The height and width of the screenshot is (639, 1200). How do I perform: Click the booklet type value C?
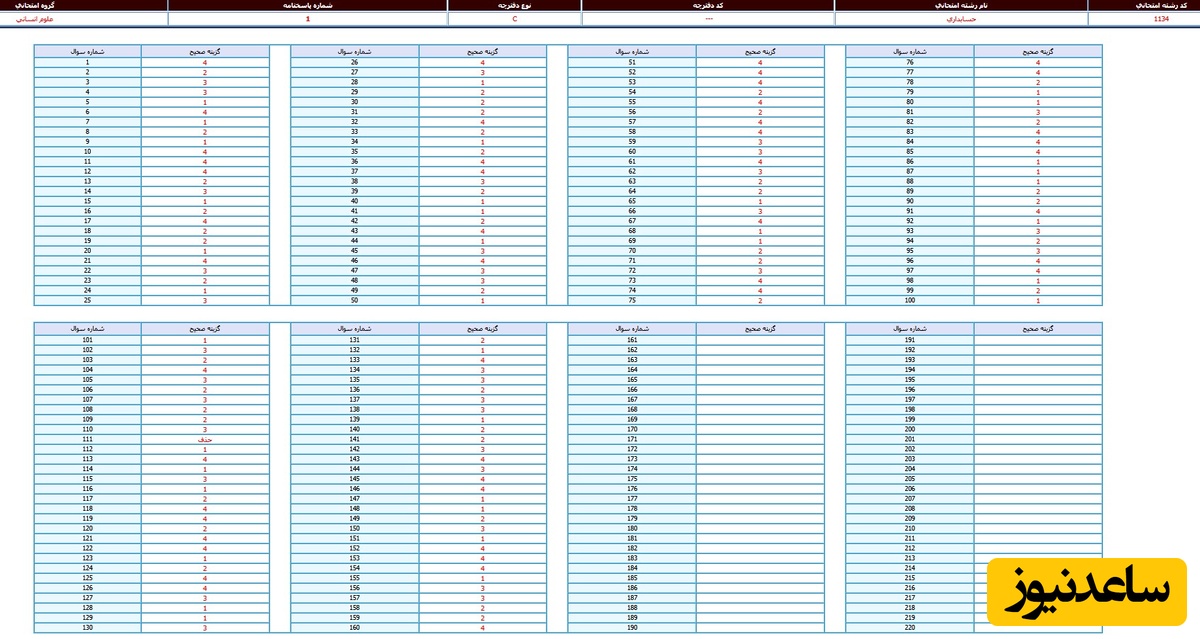(514, 19)
